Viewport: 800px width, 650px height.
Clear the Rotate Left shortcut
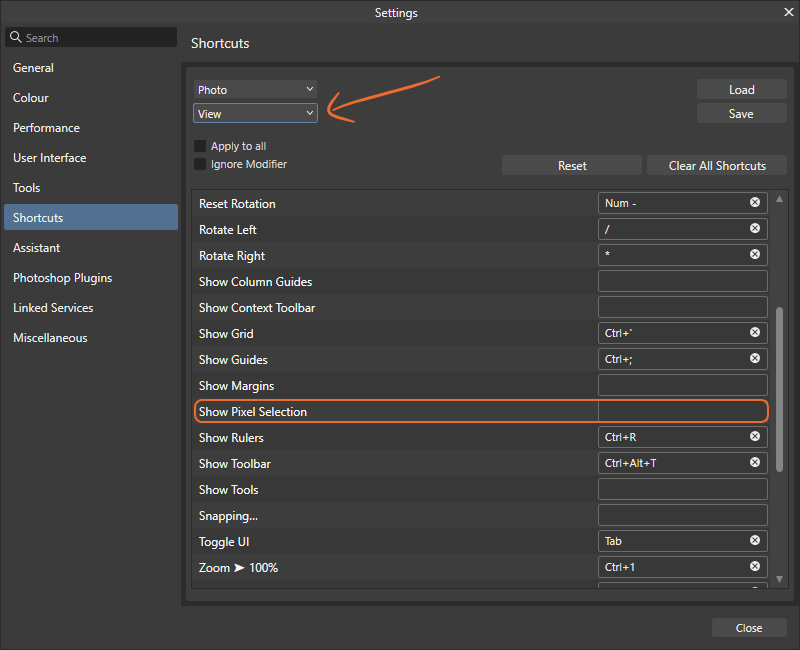[755, 228]
